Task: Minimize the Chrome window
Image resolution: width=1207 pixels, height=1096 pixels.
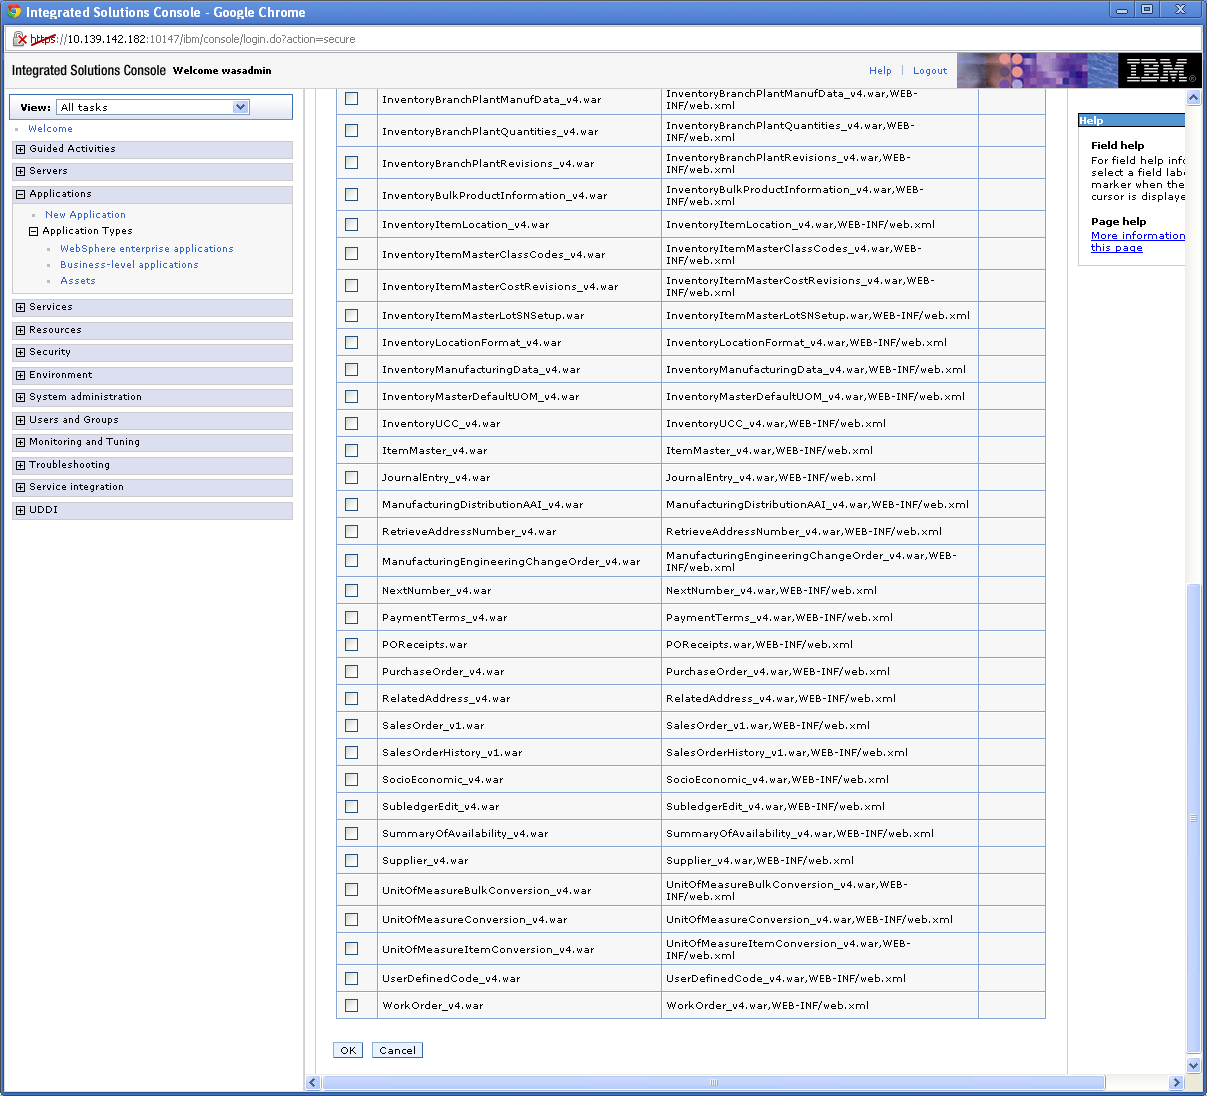Action: click(x=1122, y=10)
